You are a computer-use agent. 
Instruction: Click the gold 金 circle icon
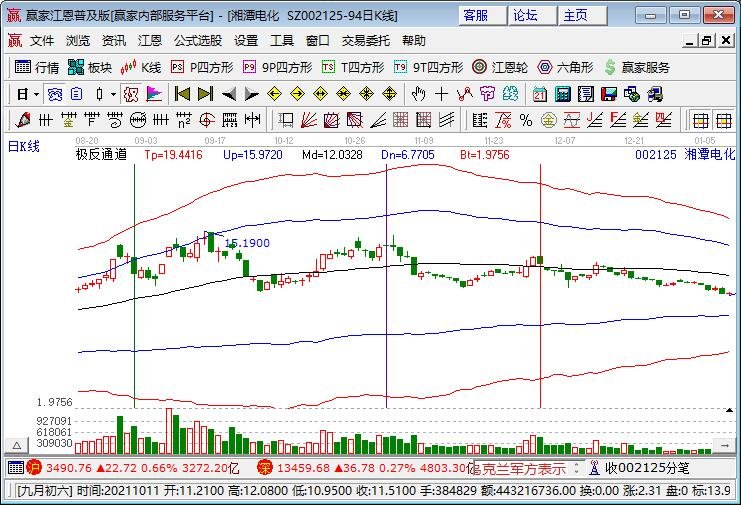click(x=548, y=120)
